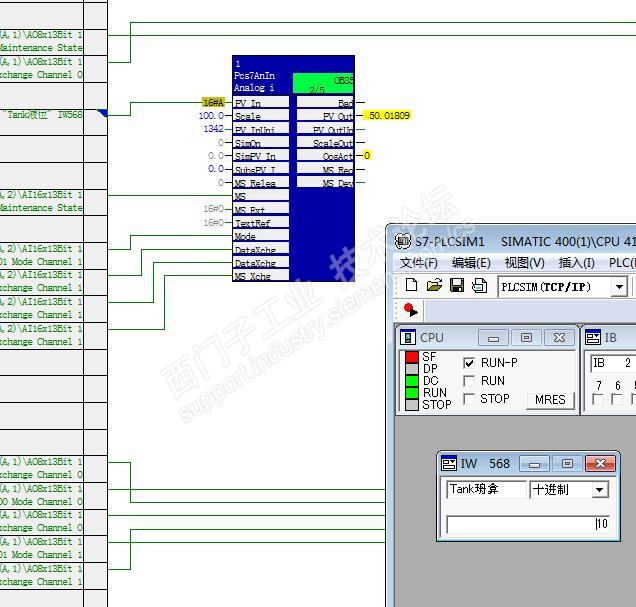Image resolution: width=636 pixels, height=607 pixels.
Task: Click the red record/playback icon
Action: click(410, 310)
